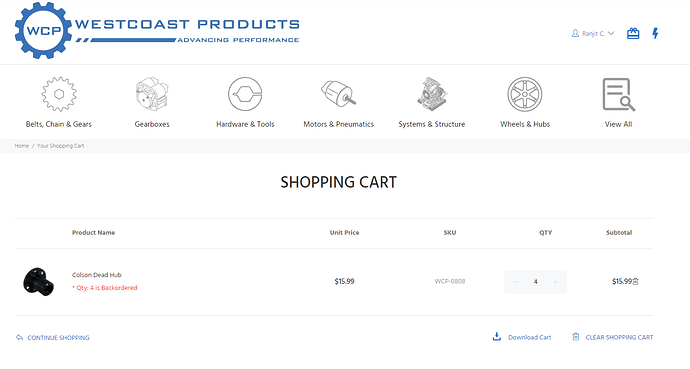Click Clear Shopping Cart
Viewport: 690px width, 369px height.
point(613,337)
